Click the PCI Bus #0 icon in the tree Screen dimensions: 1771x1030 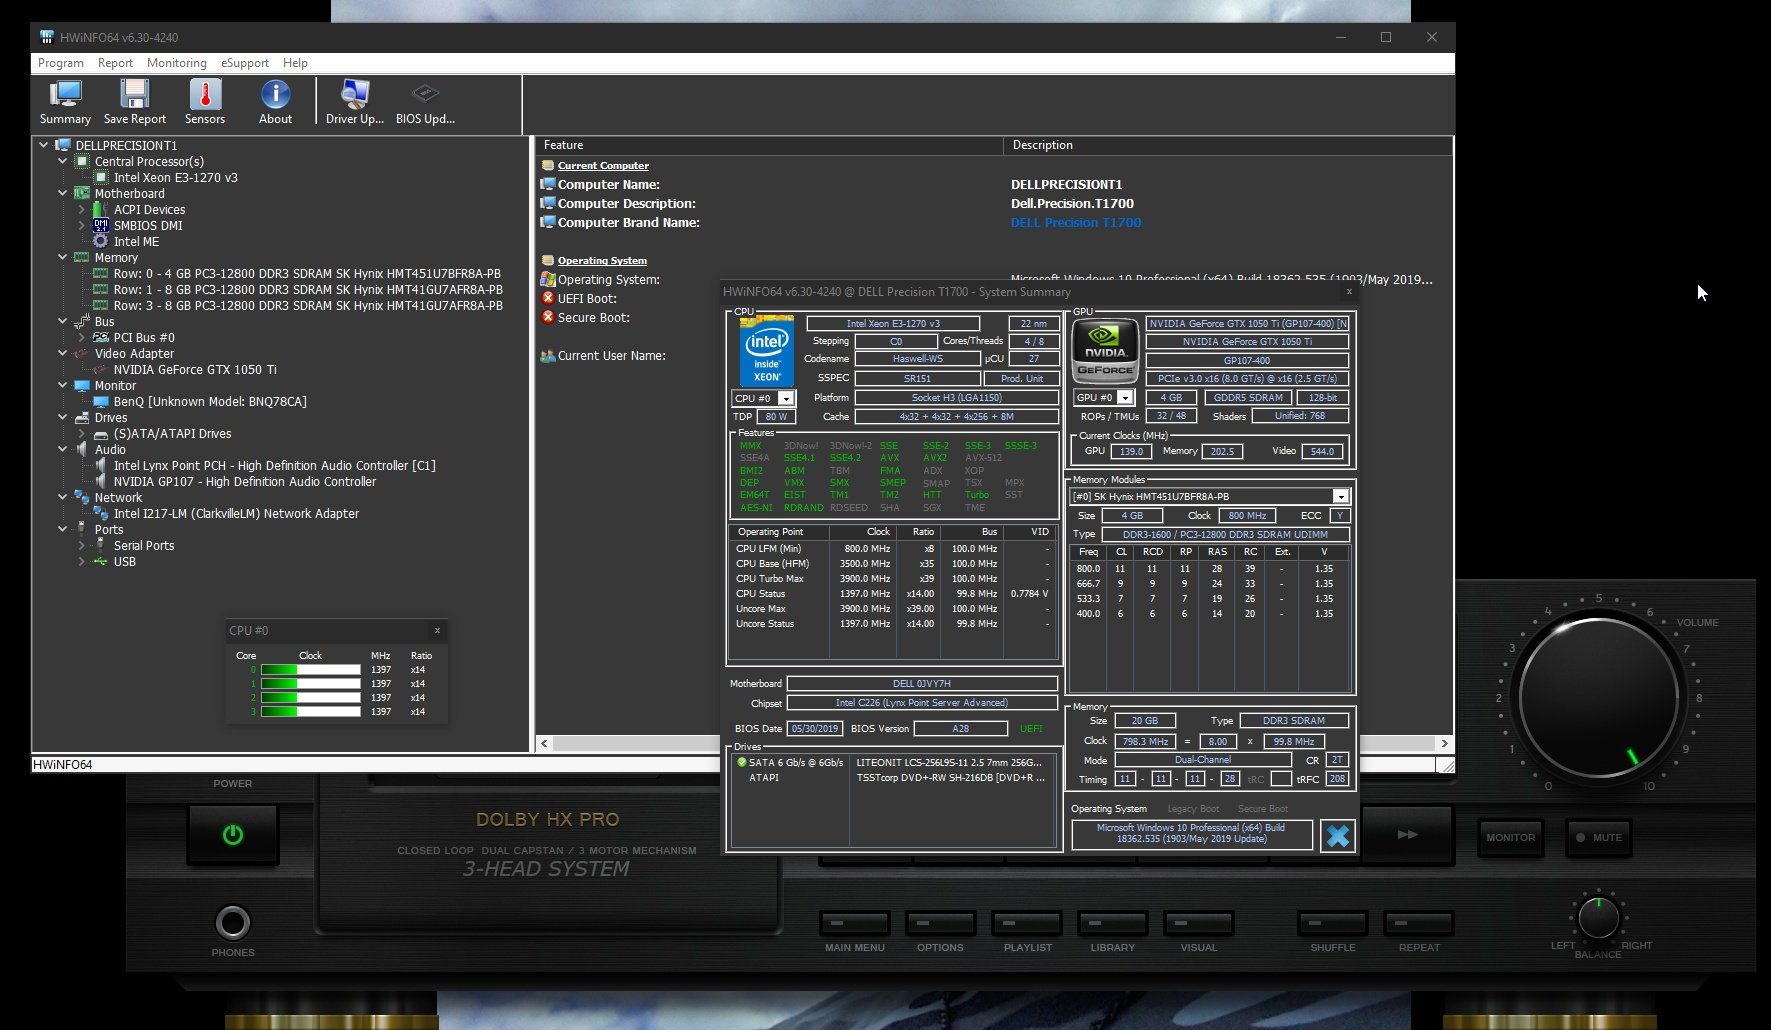tap(101, 337)
